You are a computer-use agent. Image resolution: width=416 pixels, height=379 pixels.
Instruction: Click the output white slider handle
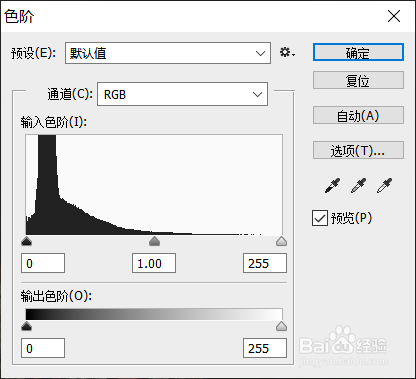tap(282, 326)
